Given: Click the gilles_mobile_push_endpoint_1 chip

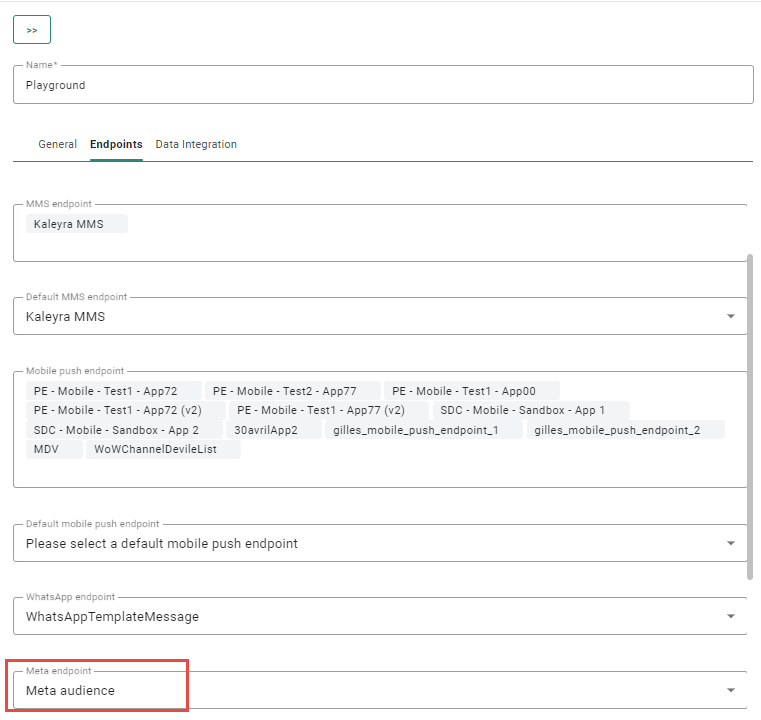Looking at the screenshot, I should click(424, 430).
